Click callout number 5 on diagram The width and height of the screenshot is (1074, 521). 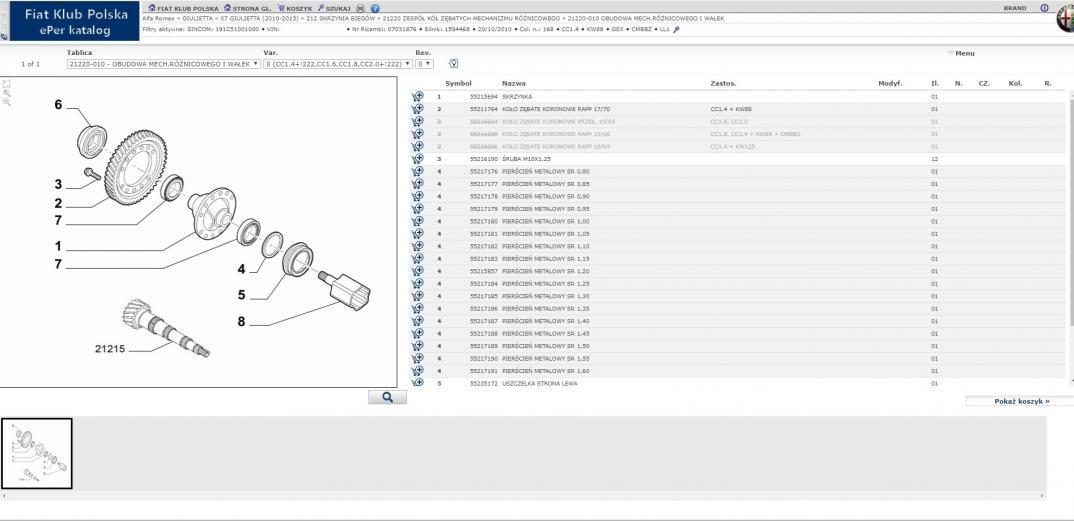point(241,295)
